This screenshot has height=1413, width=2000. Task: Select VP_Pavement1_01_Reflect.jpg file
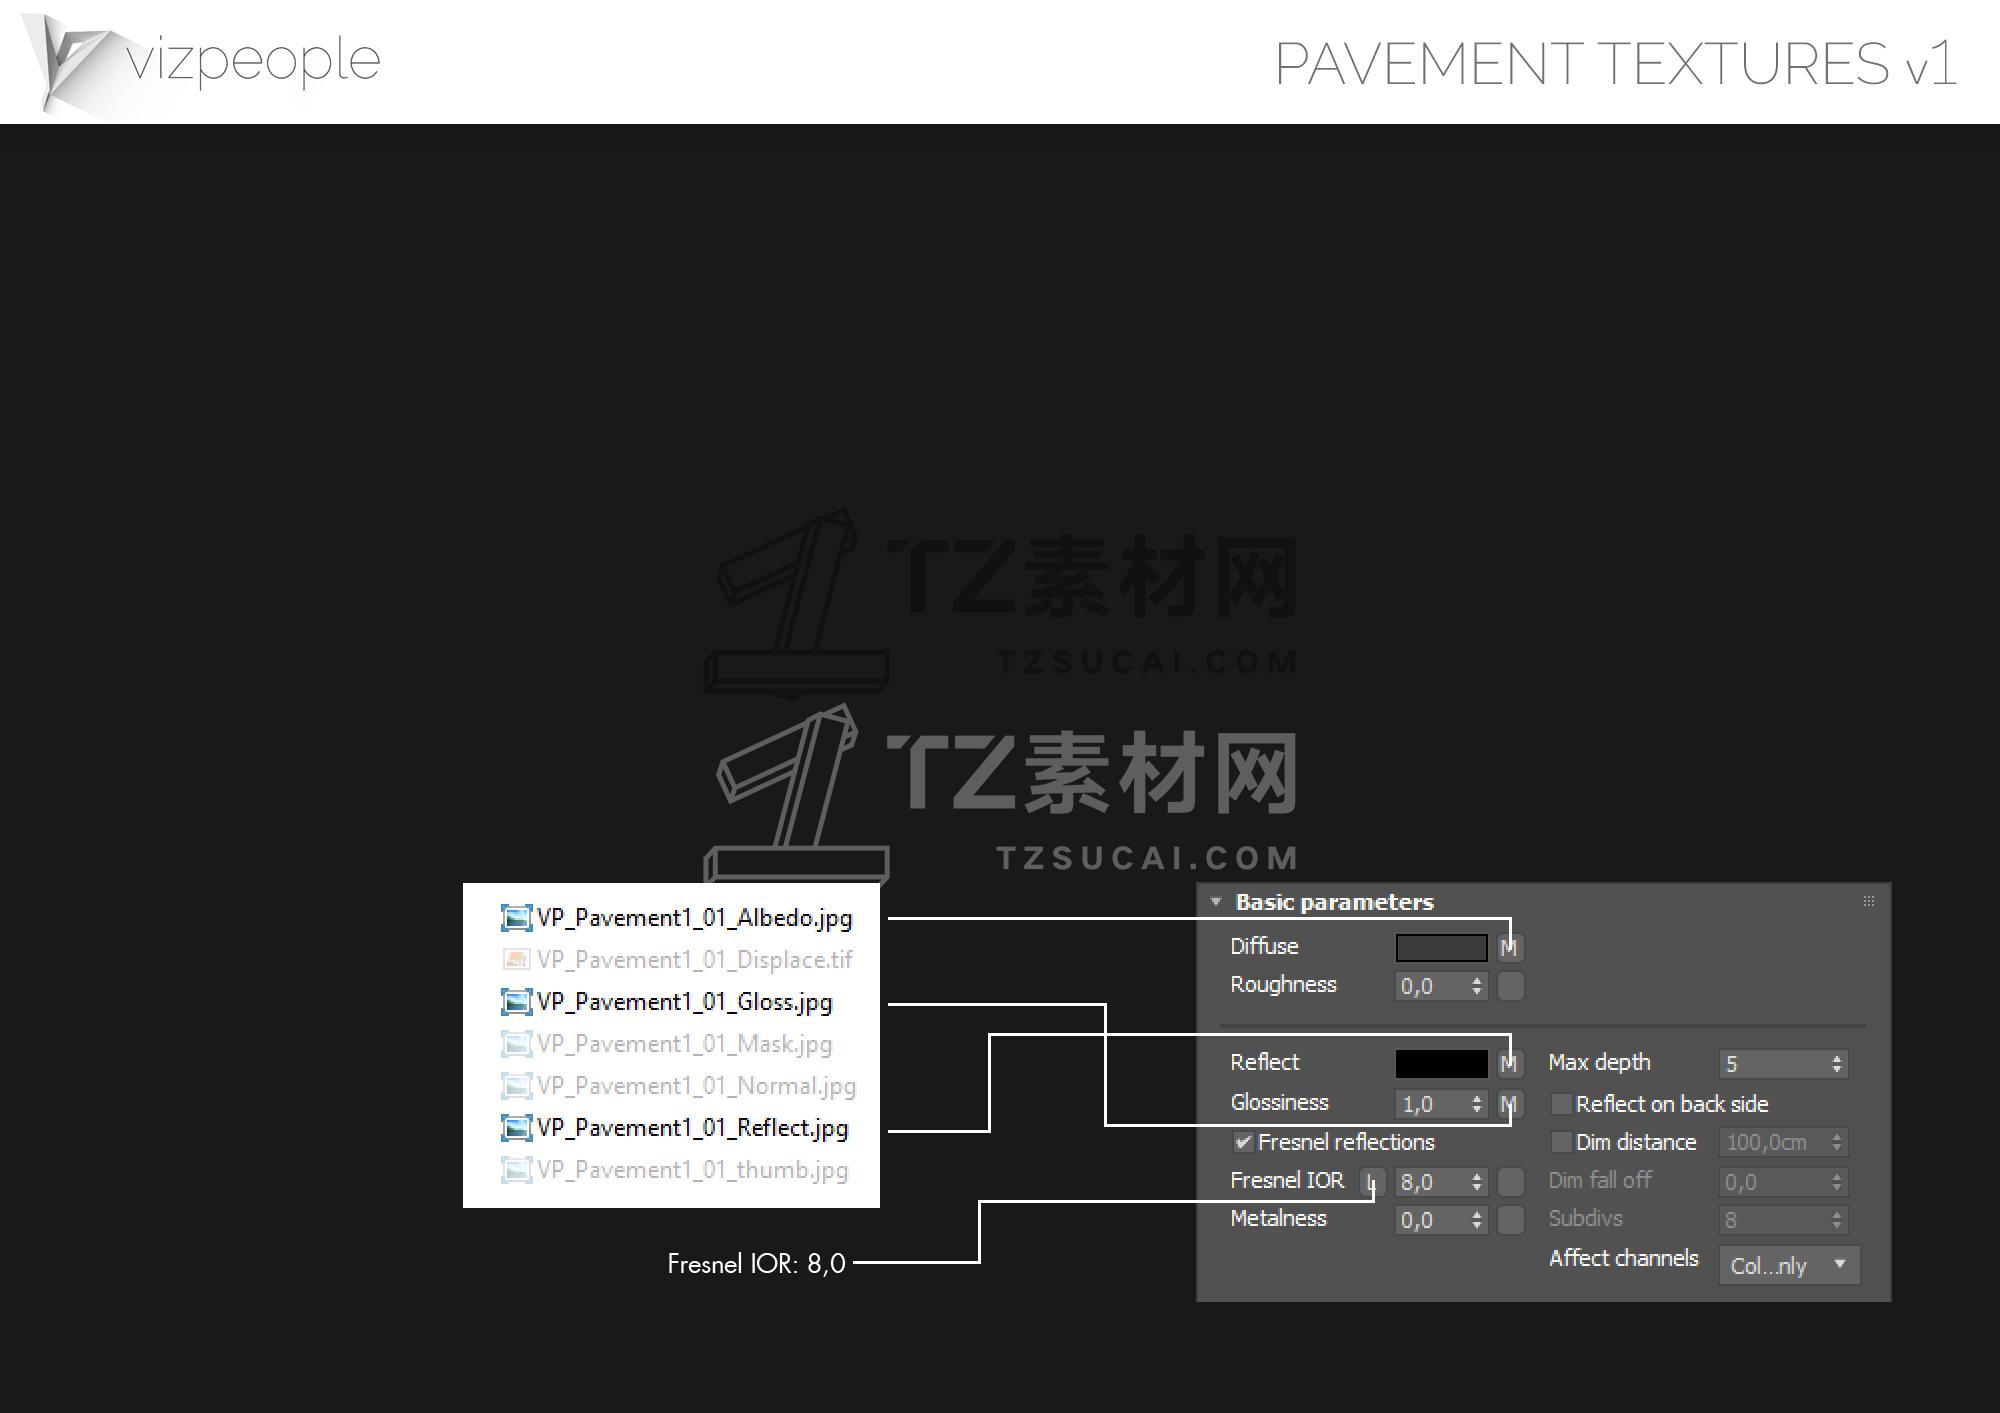click(x=674, y=1128)
